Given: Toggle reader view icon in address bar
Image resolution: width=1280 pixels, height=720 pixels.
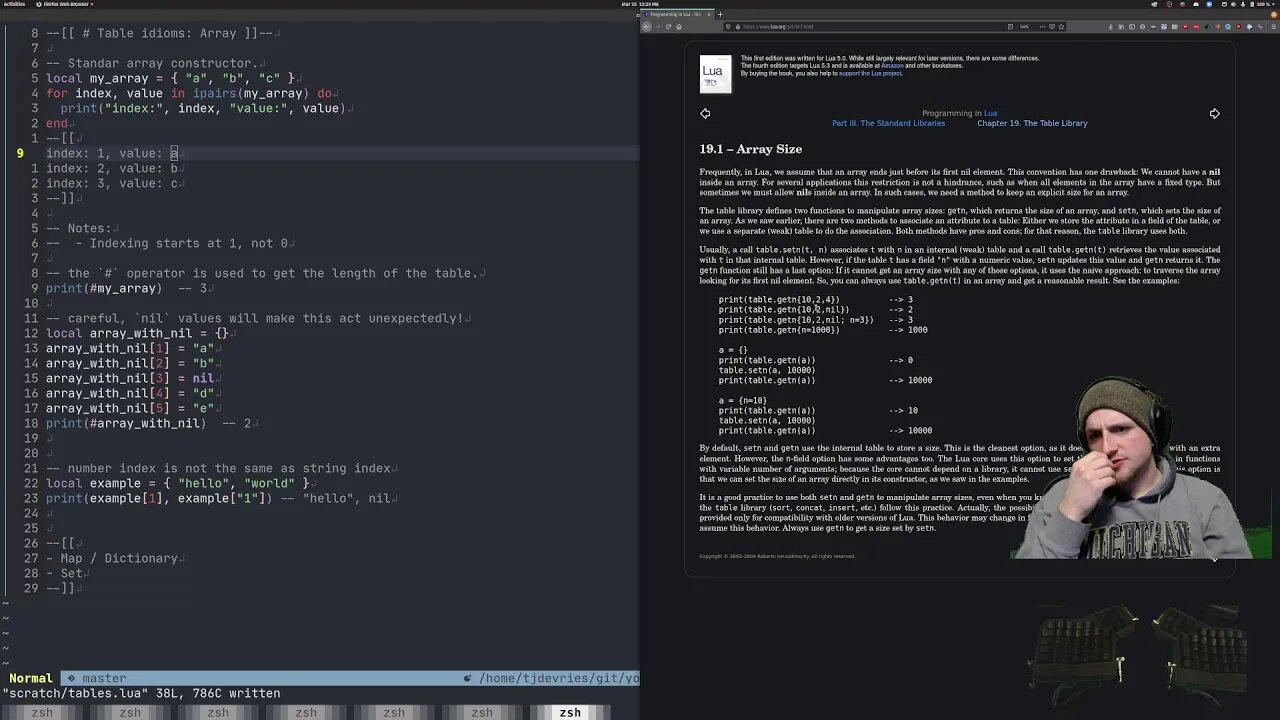Looking at the screenshot, I should 1009,26.
